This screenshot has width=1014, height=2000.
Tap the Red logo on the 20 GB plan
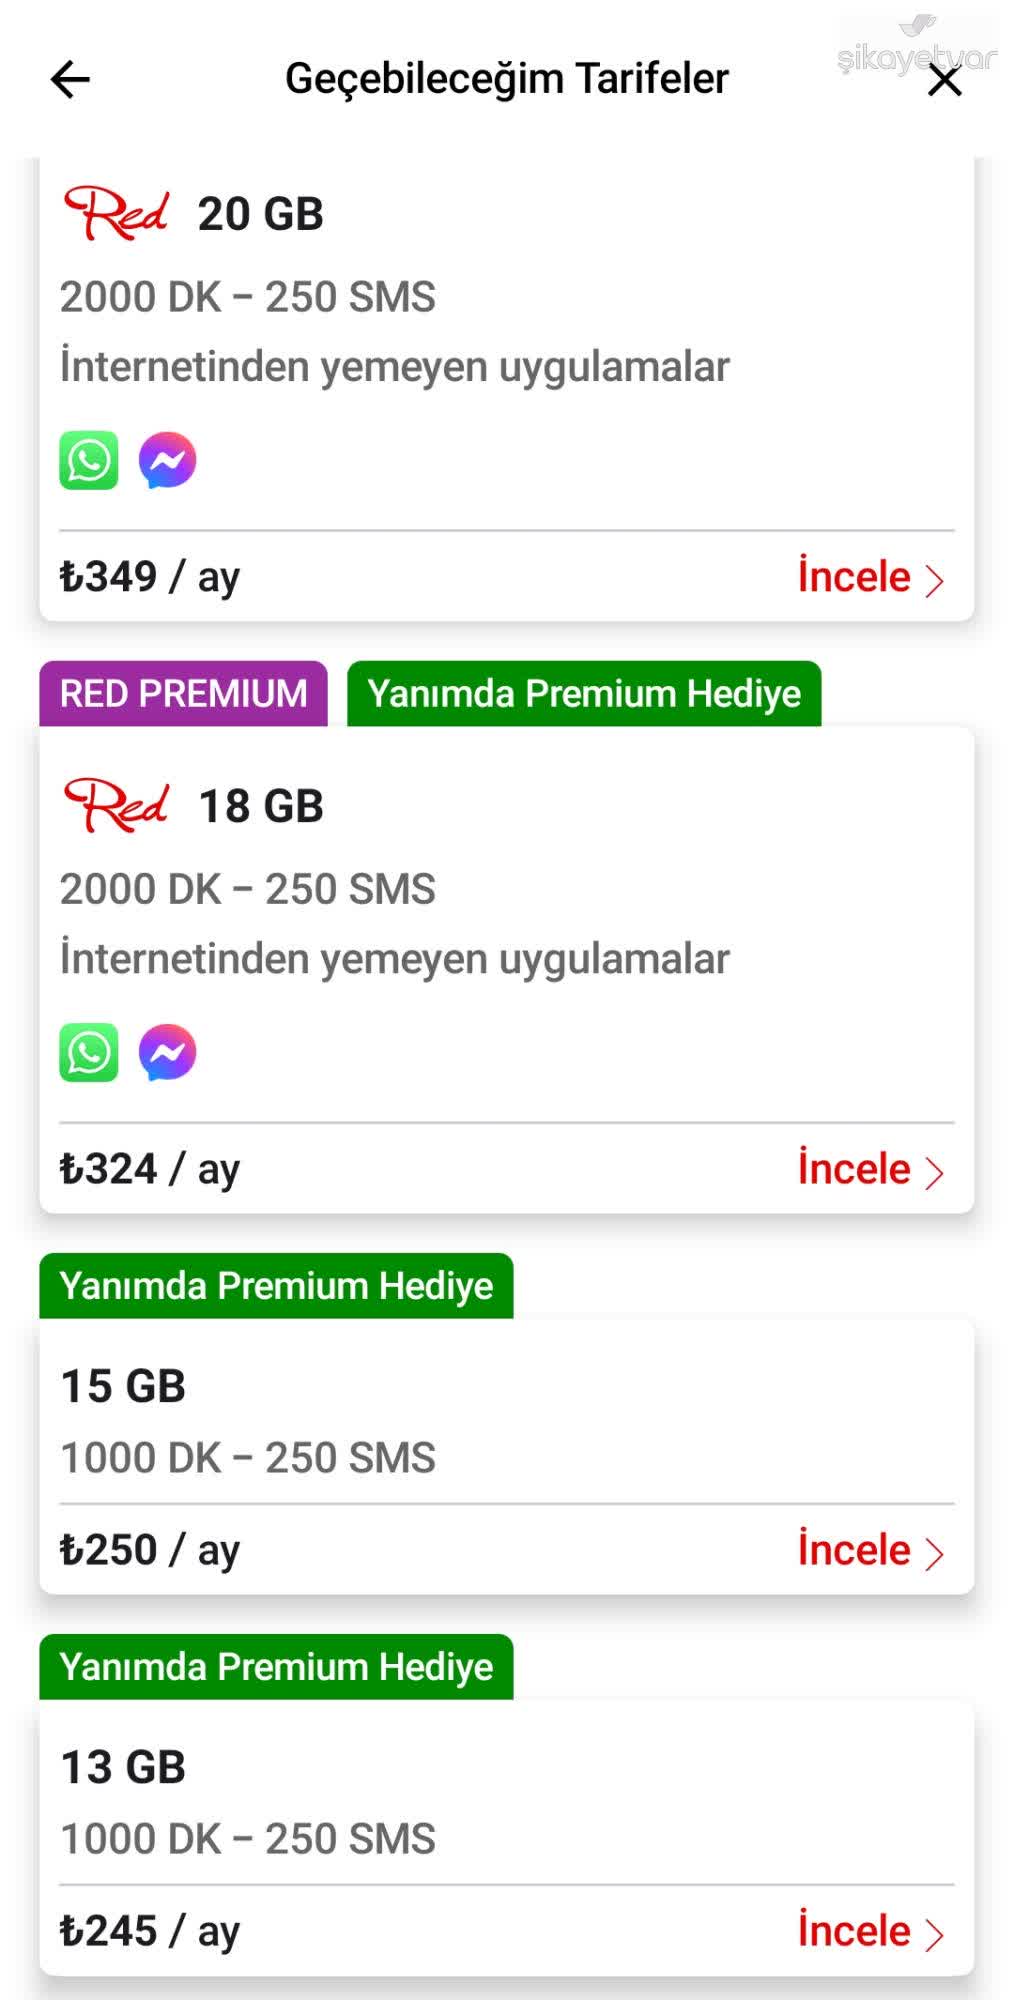[116, 213]
